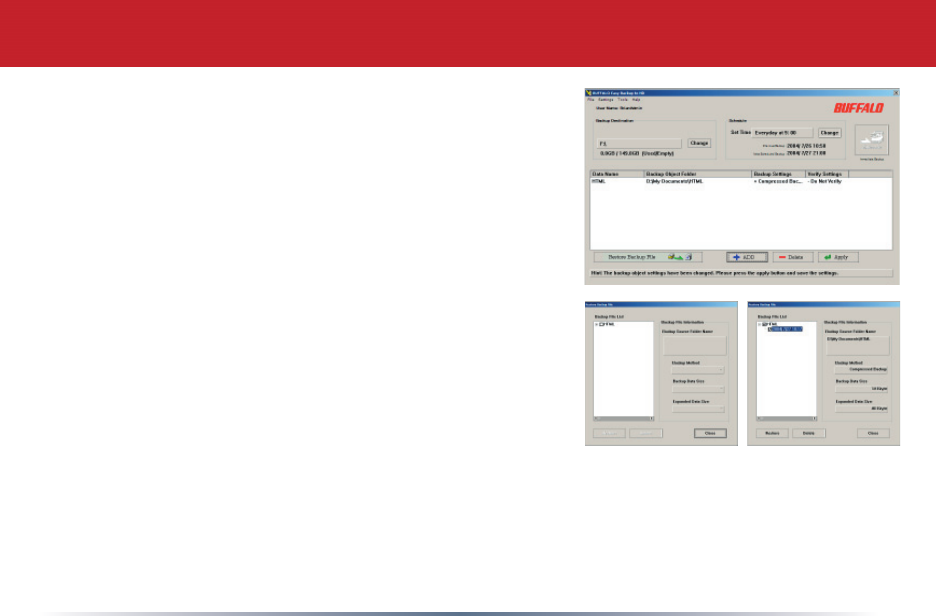
Task: Open Expanded Data Size dropdown, left dialog
Action: click(x=698, y=409)
